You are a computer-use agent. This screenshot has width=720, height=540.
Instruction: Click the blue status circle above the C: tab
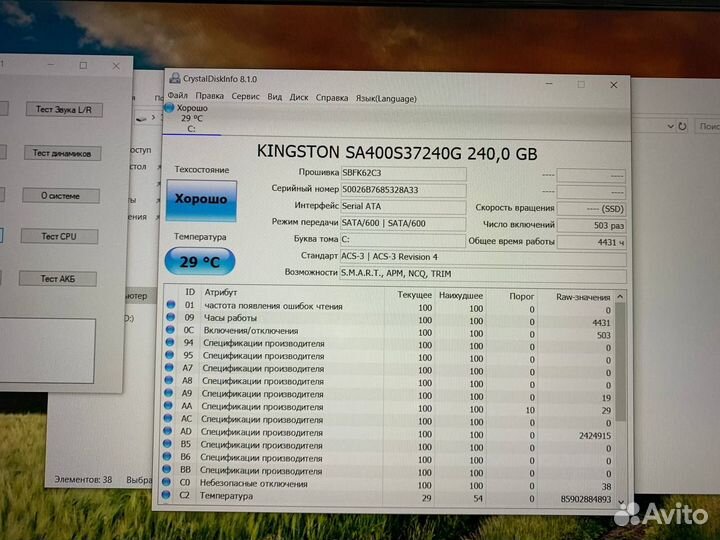point(169,107)
